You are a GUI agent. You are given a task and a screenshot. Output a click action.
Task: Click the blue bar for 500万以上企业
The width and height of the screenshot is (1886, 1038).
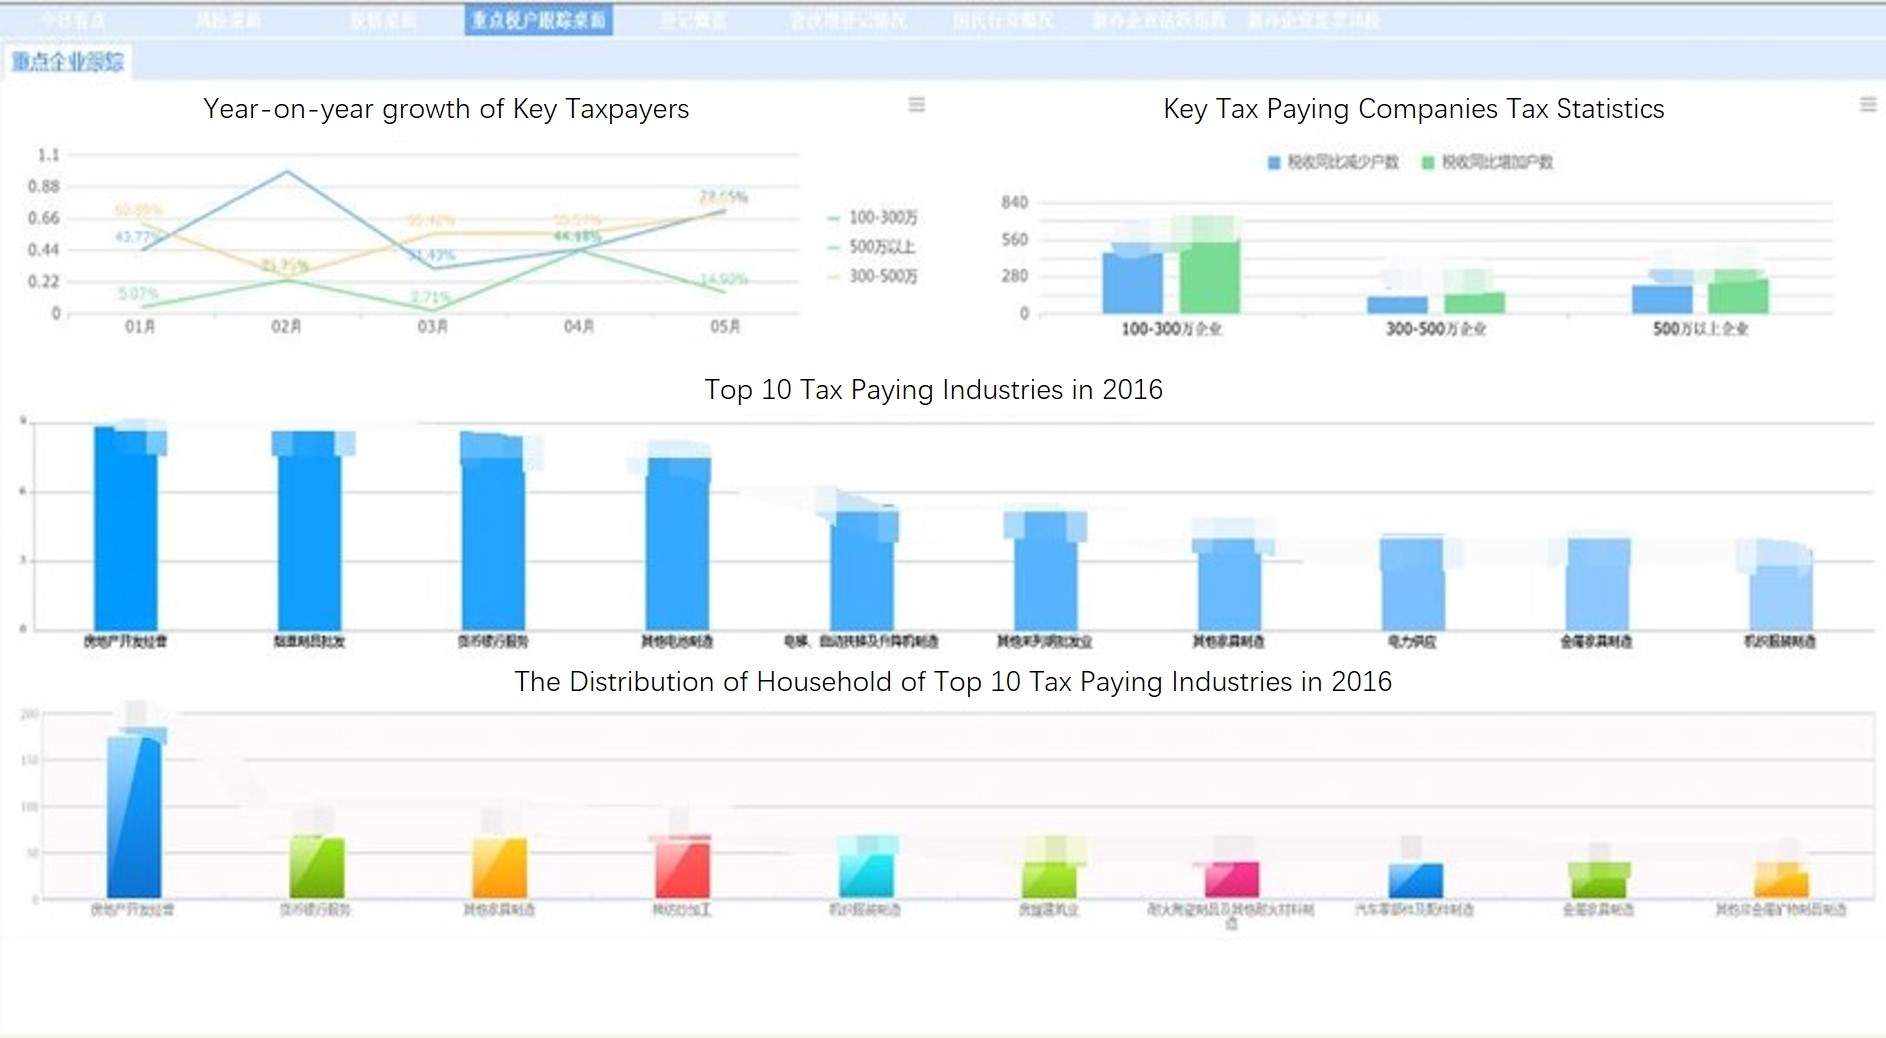[1662, 299]
